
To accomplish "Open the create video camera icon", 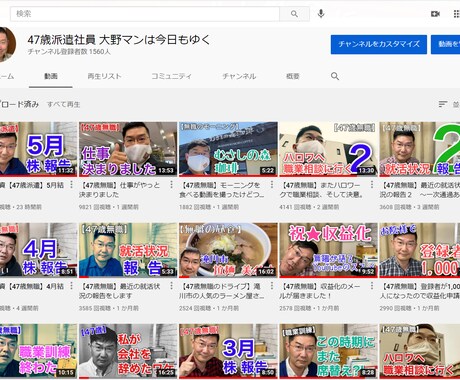I will (435, 14).
